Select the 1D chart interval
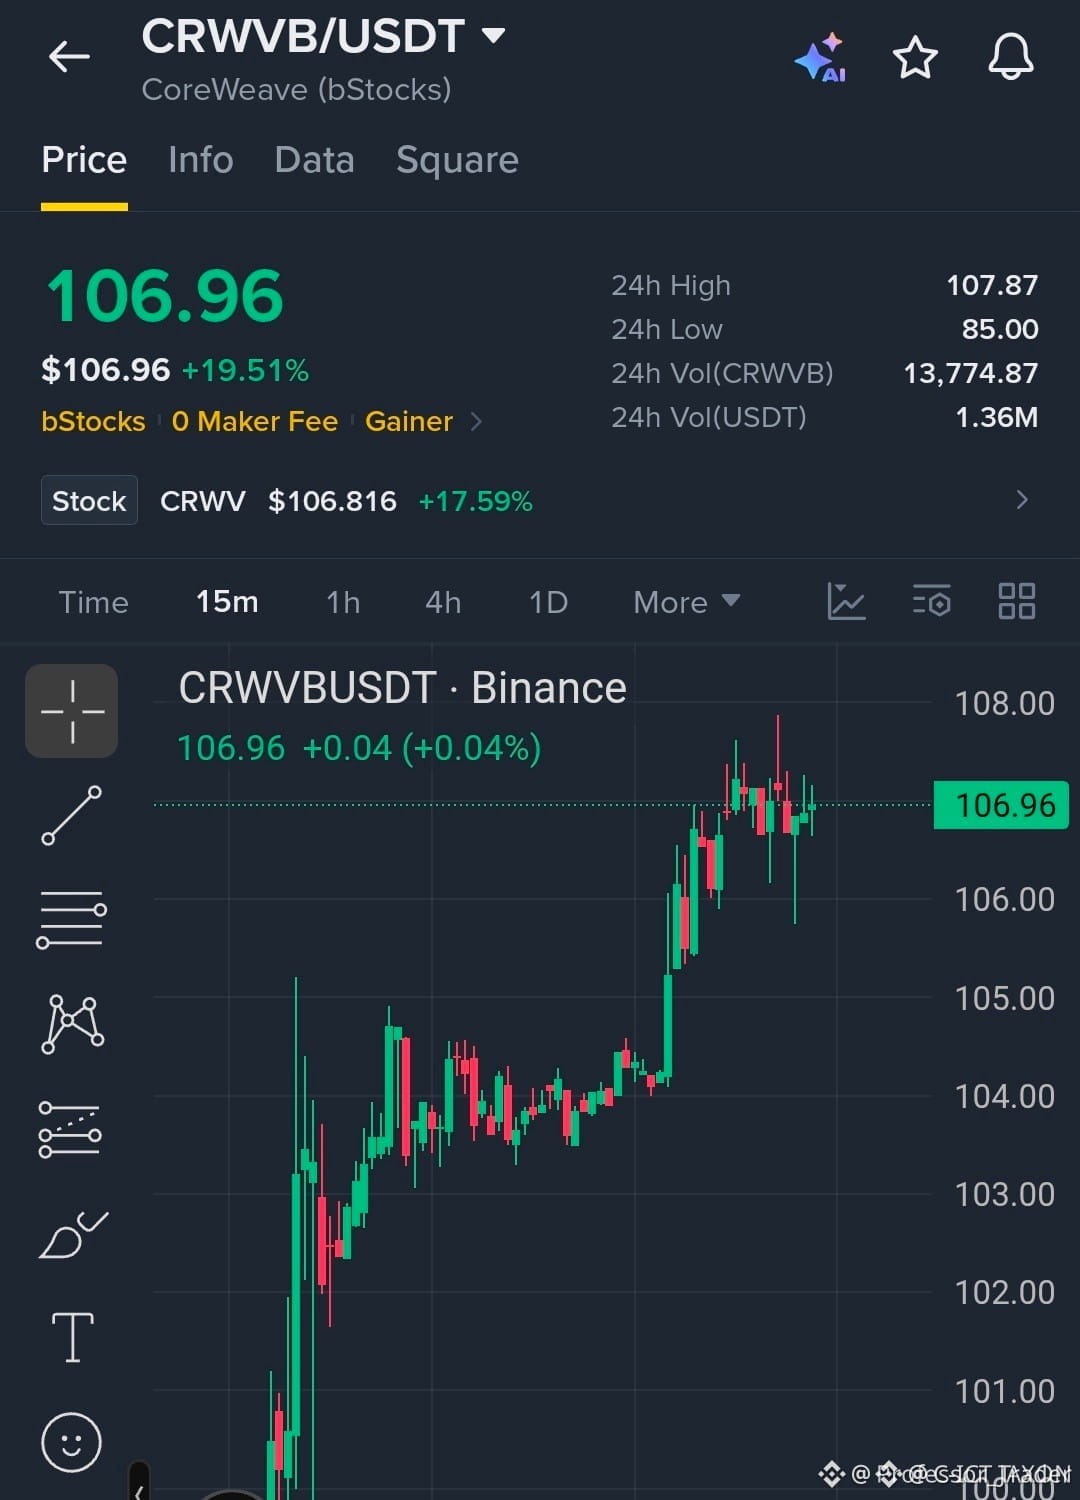 [548, 602]
